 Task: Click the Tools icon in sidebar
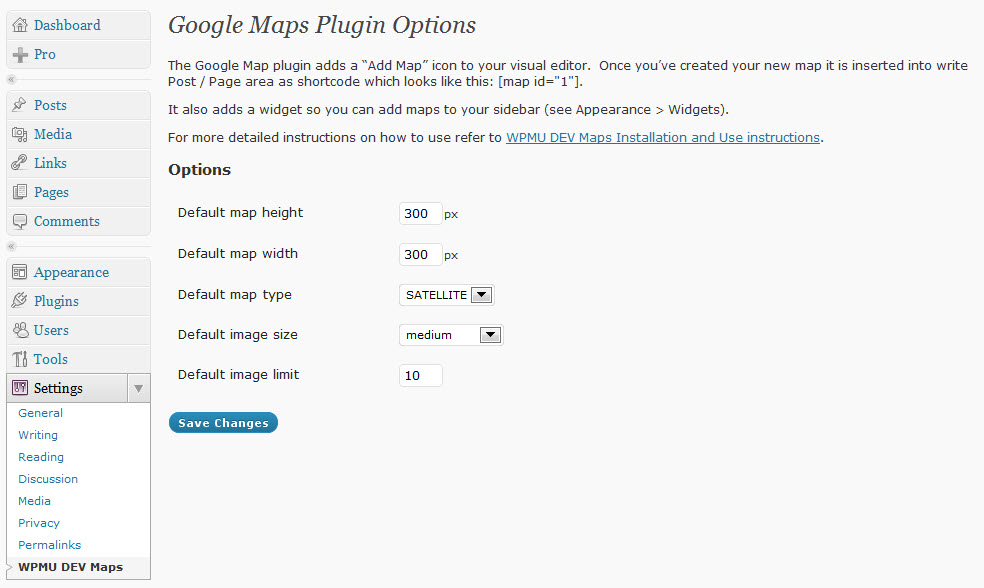[20, 359]
